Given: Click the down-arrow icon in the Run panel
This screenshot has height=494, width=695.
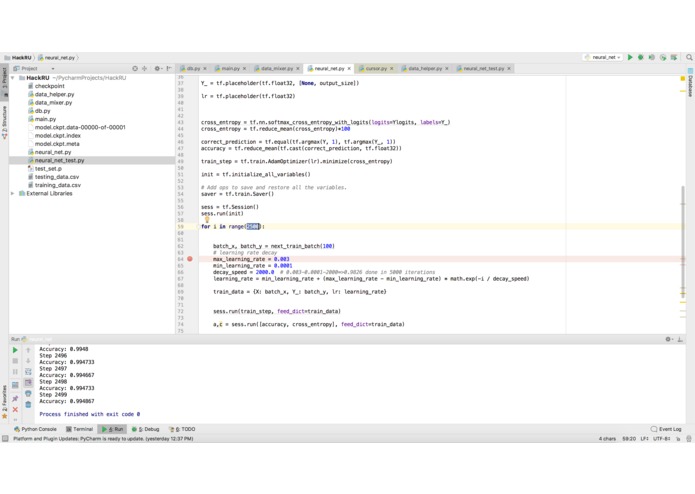Looking at the screenshot, I should (x=28, y=361).
